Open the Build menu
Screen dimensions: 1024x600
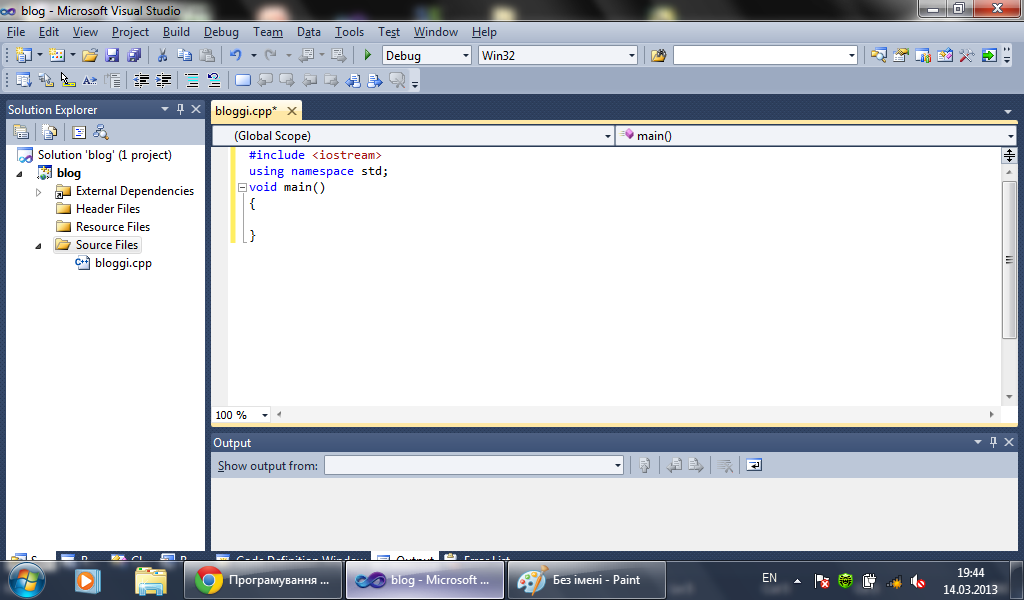tap(176, 32)
